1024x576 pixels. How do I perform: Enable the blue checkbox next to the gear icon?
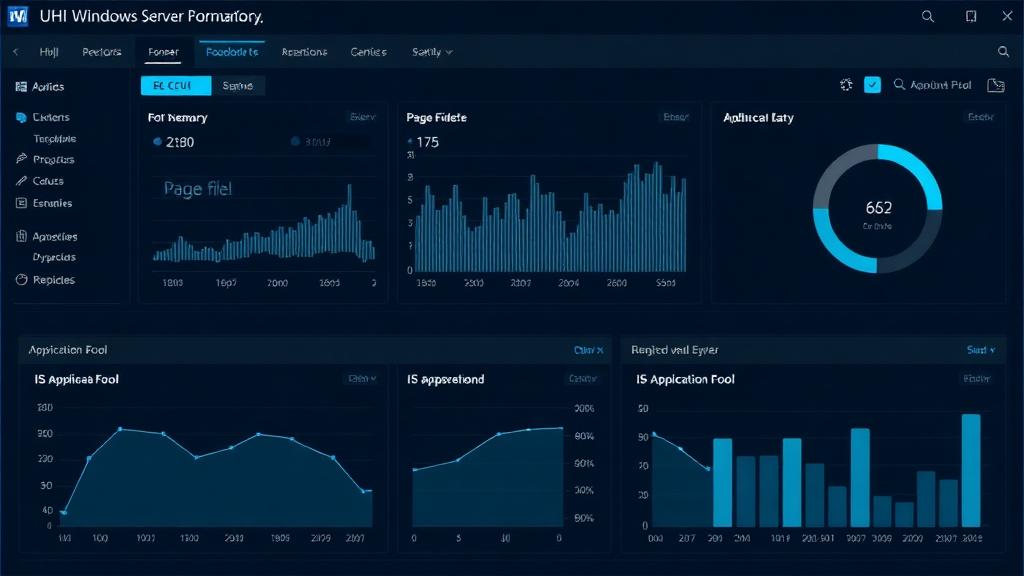coord(872,84)
